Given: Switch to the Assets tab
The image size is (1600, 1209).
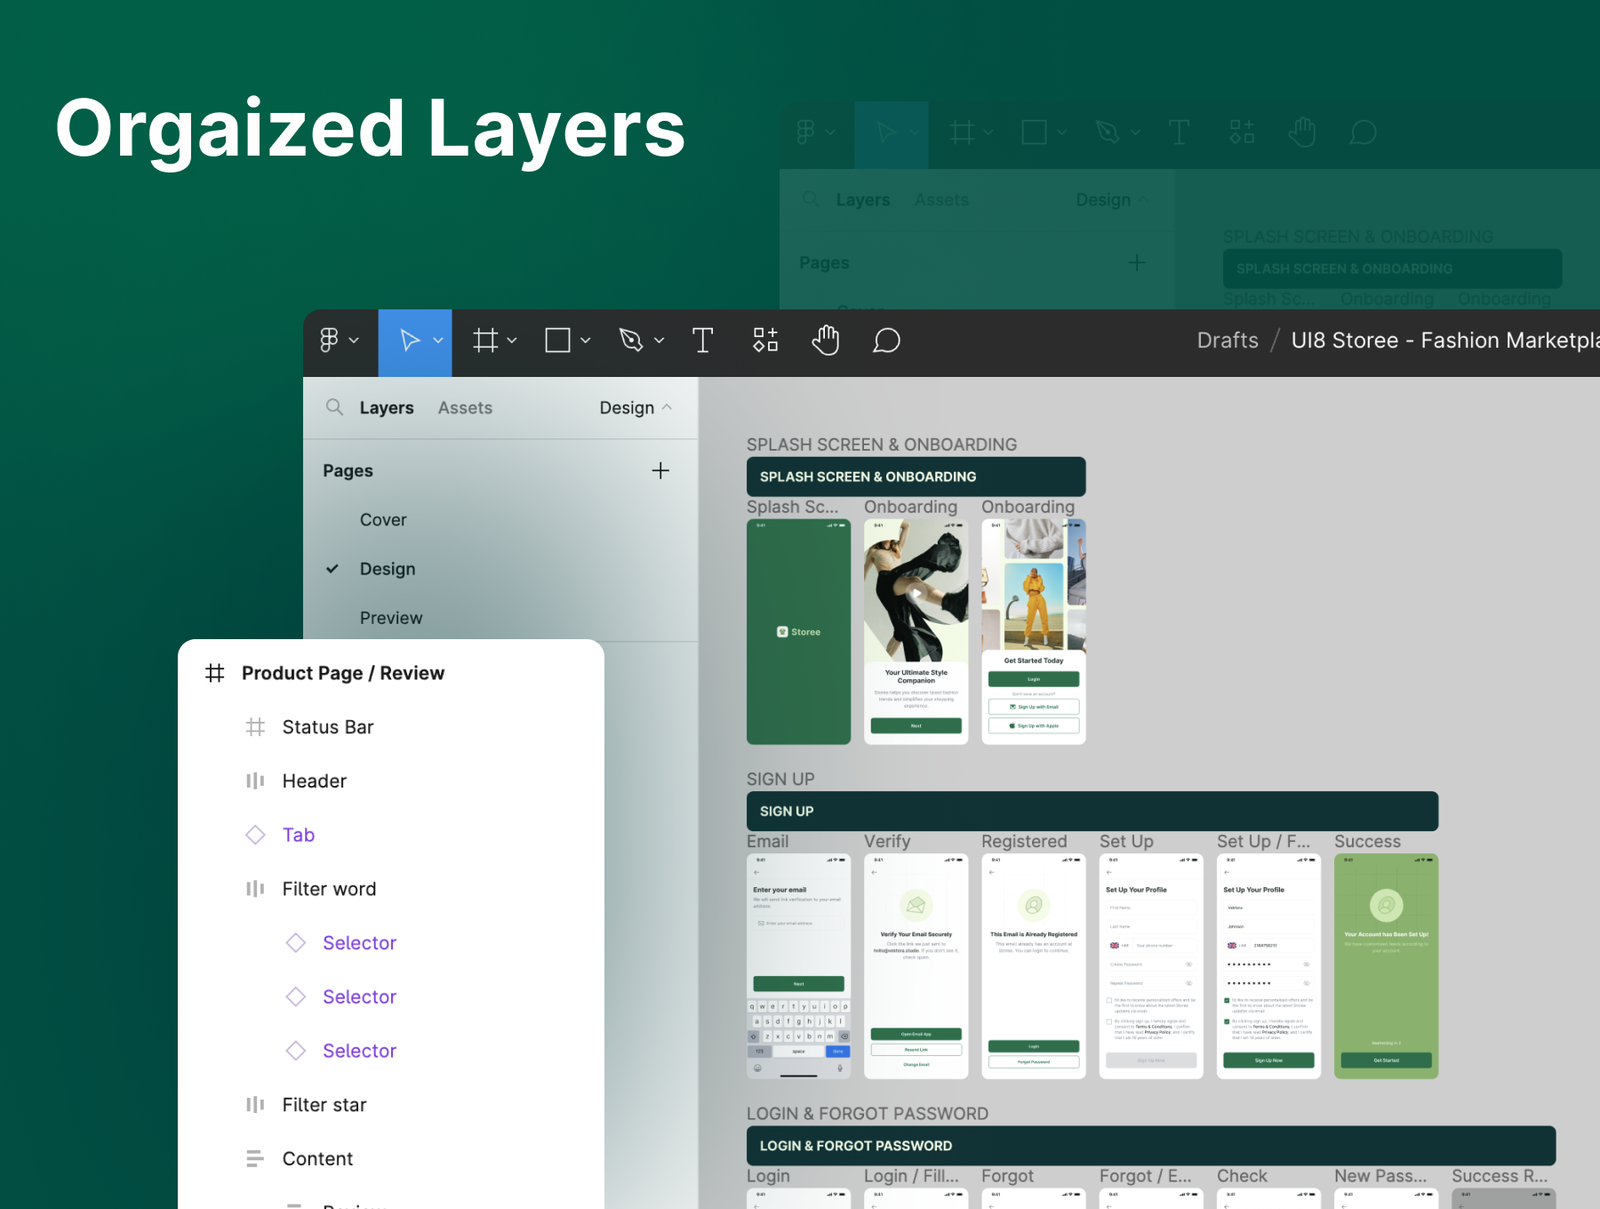Looking at the screenshot, I should tap(465, 408).
